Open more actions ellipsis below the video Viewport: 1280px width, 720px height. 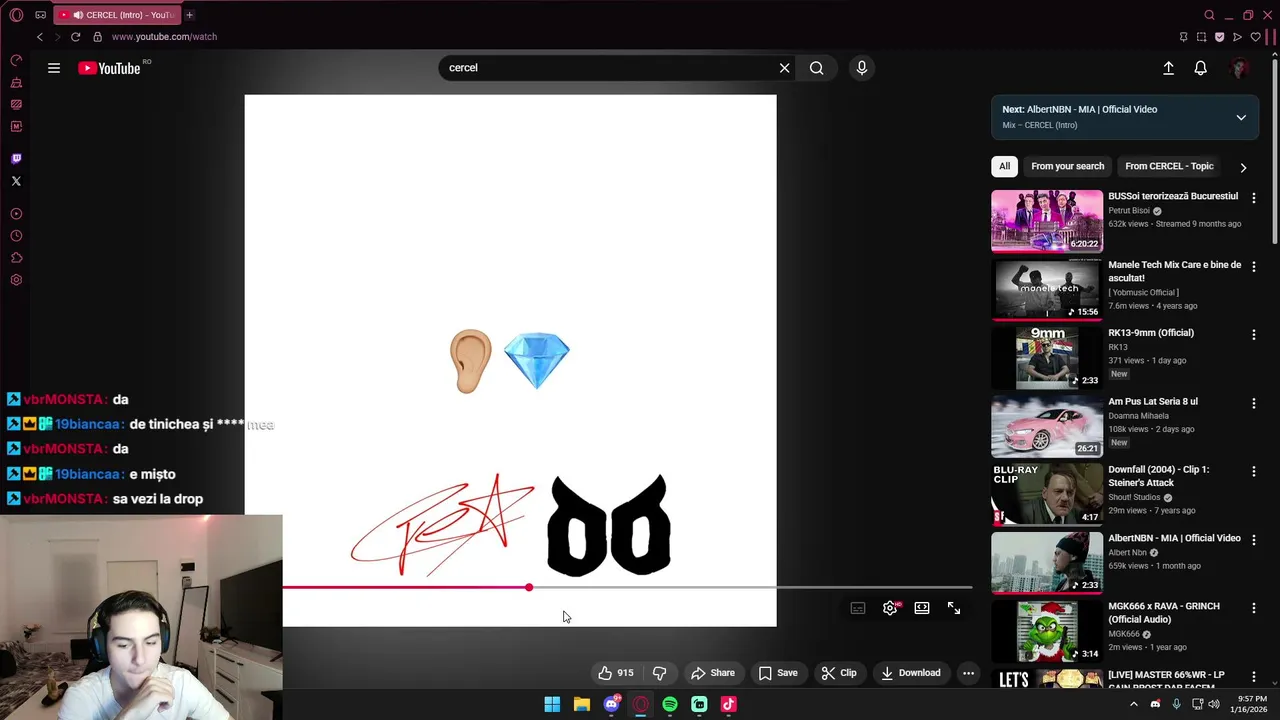[968, 673]
